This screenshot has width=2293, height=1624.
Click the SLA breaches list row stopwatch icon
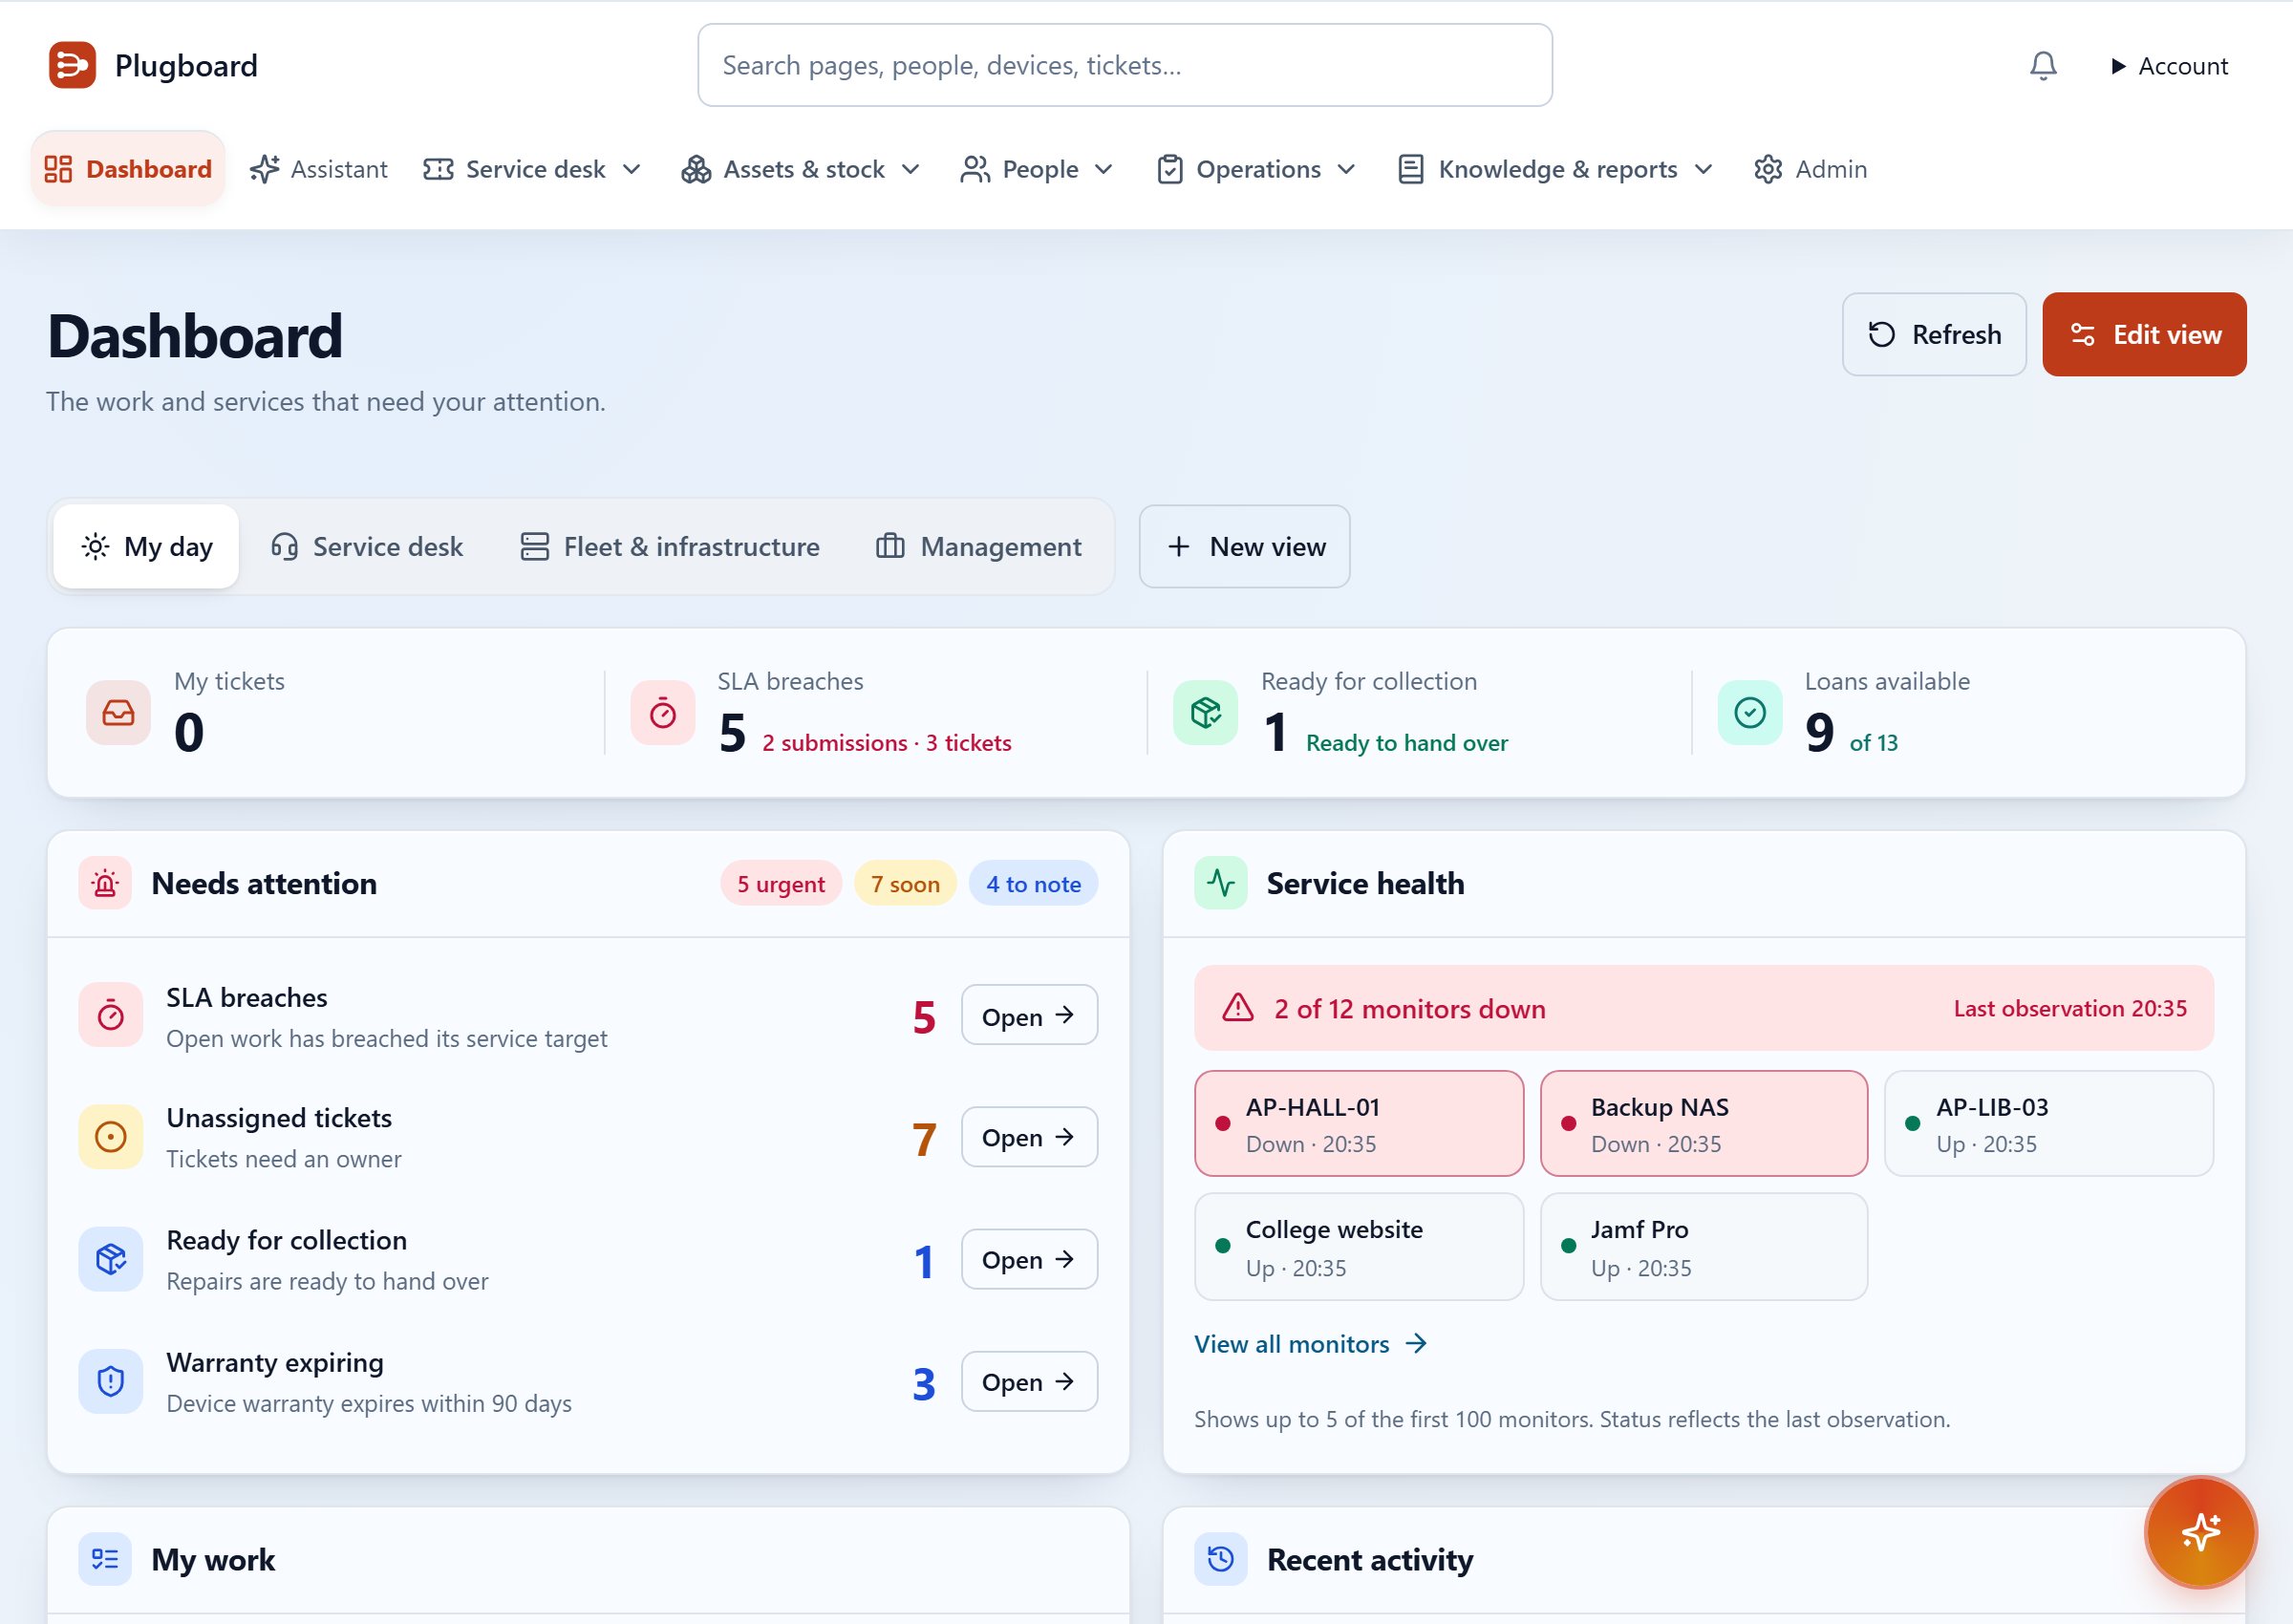click(x=110, y=1015)
